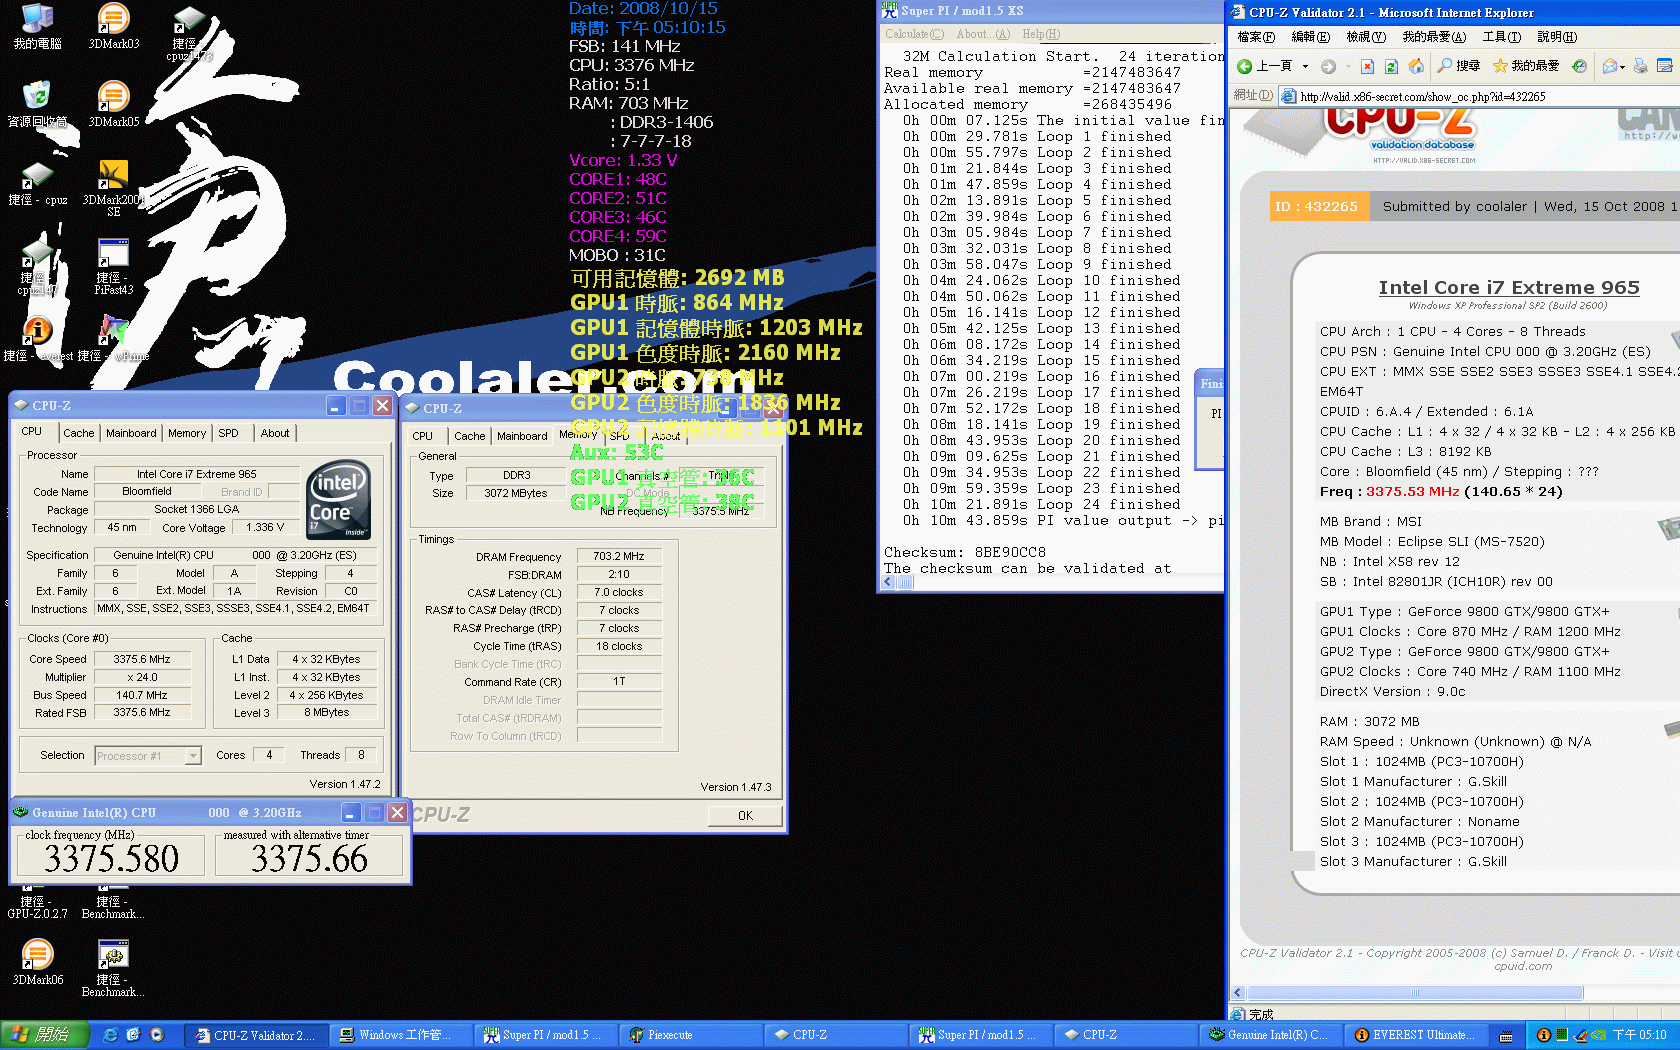Open the everest desktop shortcut icon
The height and width of the screenshot is (1050, 1680).
(x=37, y=338)
